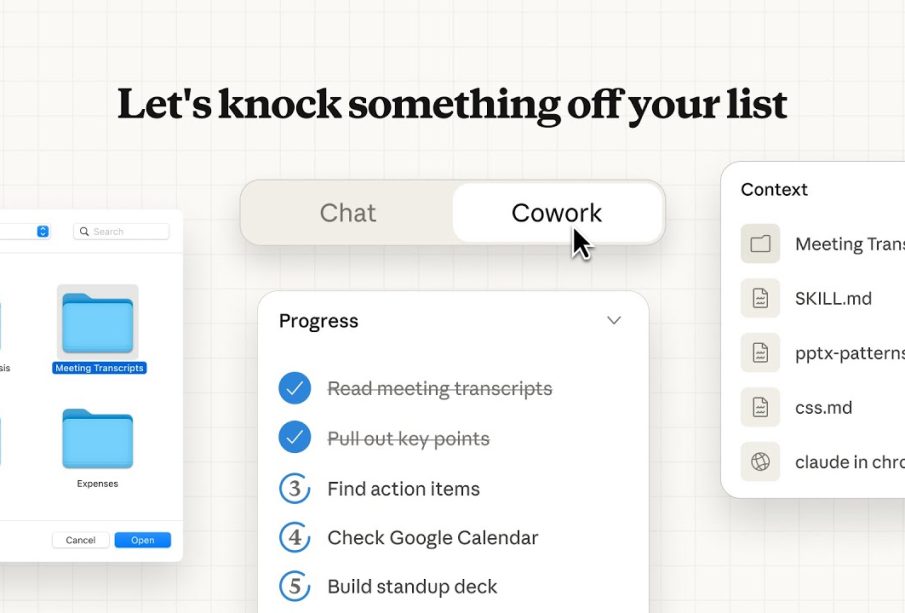Click step 3 circle for Find action items
The width and height of the screenshot is (905, 613).
click(x=294, y=489)
